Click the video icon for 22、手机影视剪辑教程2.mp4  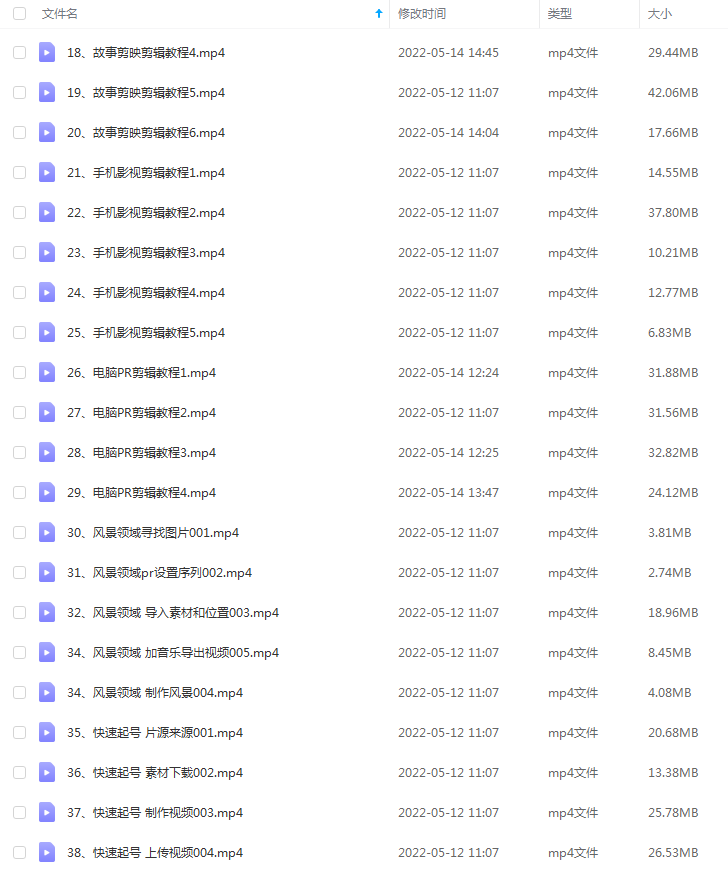pos(47,213)
